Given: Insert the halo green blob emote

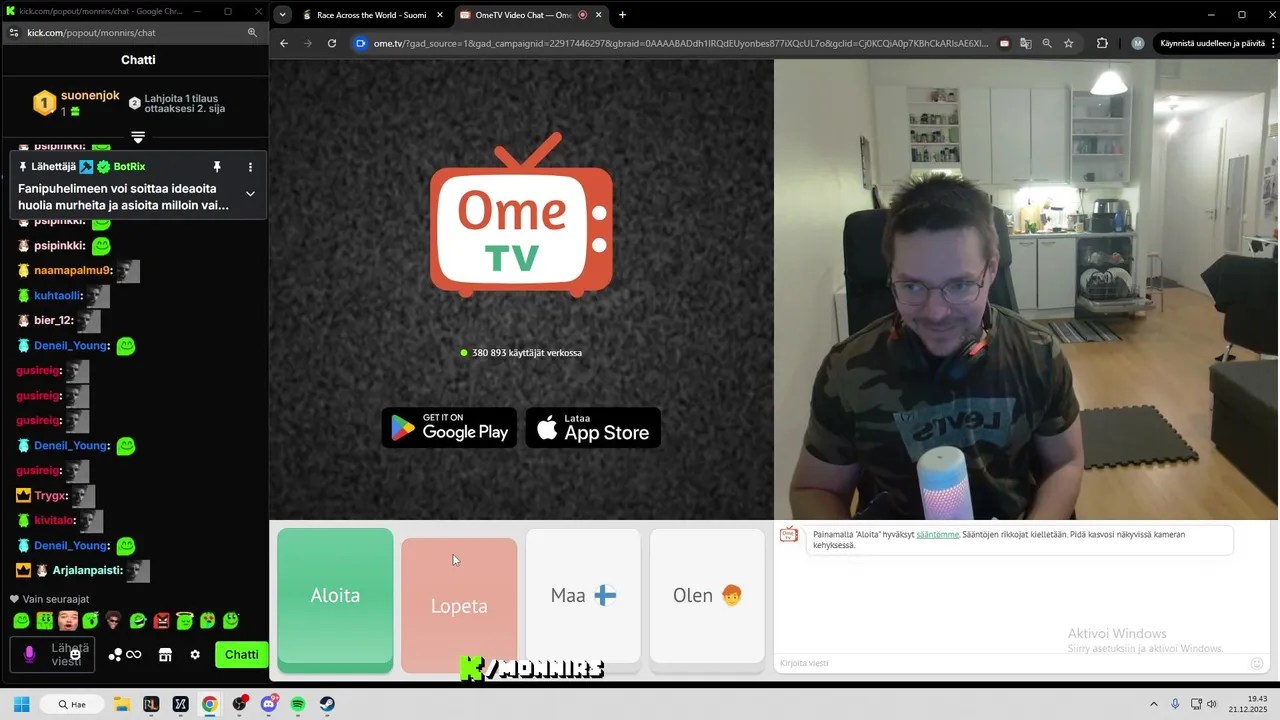Looking at the screenshot, I should tap(184, 621).
